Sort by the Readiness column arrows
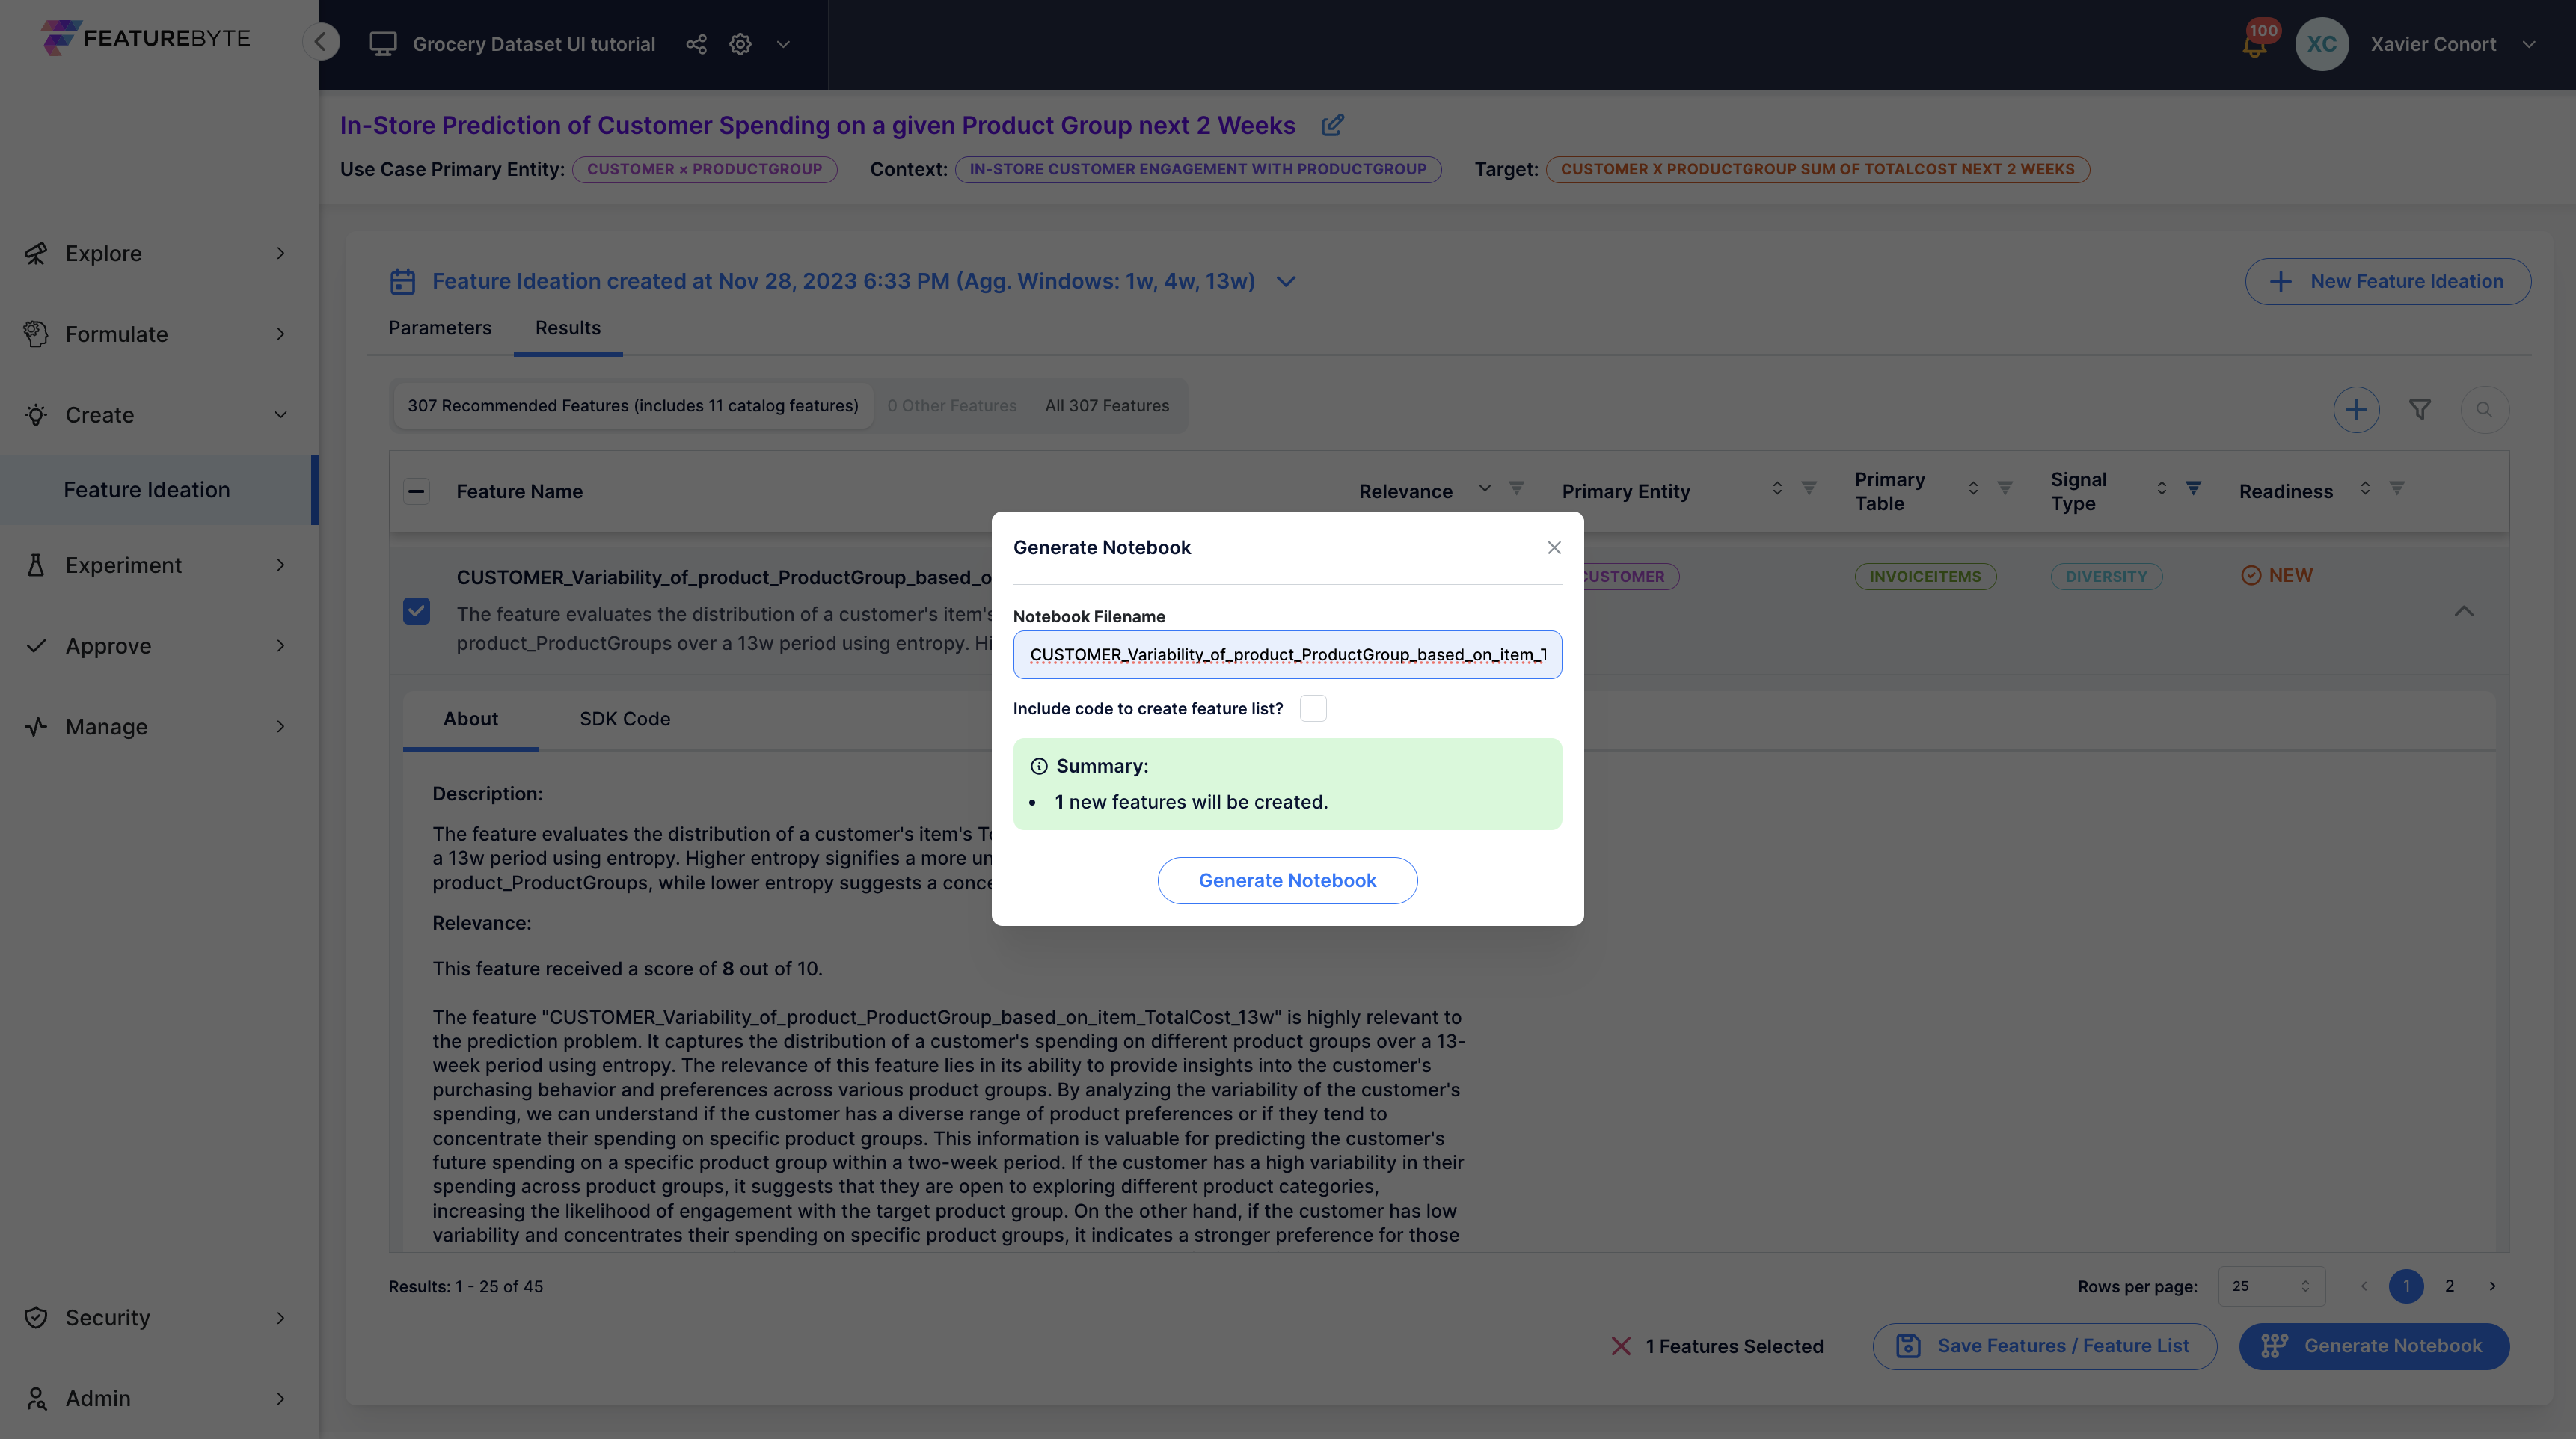Viewport: 2576px width, 1439px height. pyautogui.click(x=2365, y=488)
